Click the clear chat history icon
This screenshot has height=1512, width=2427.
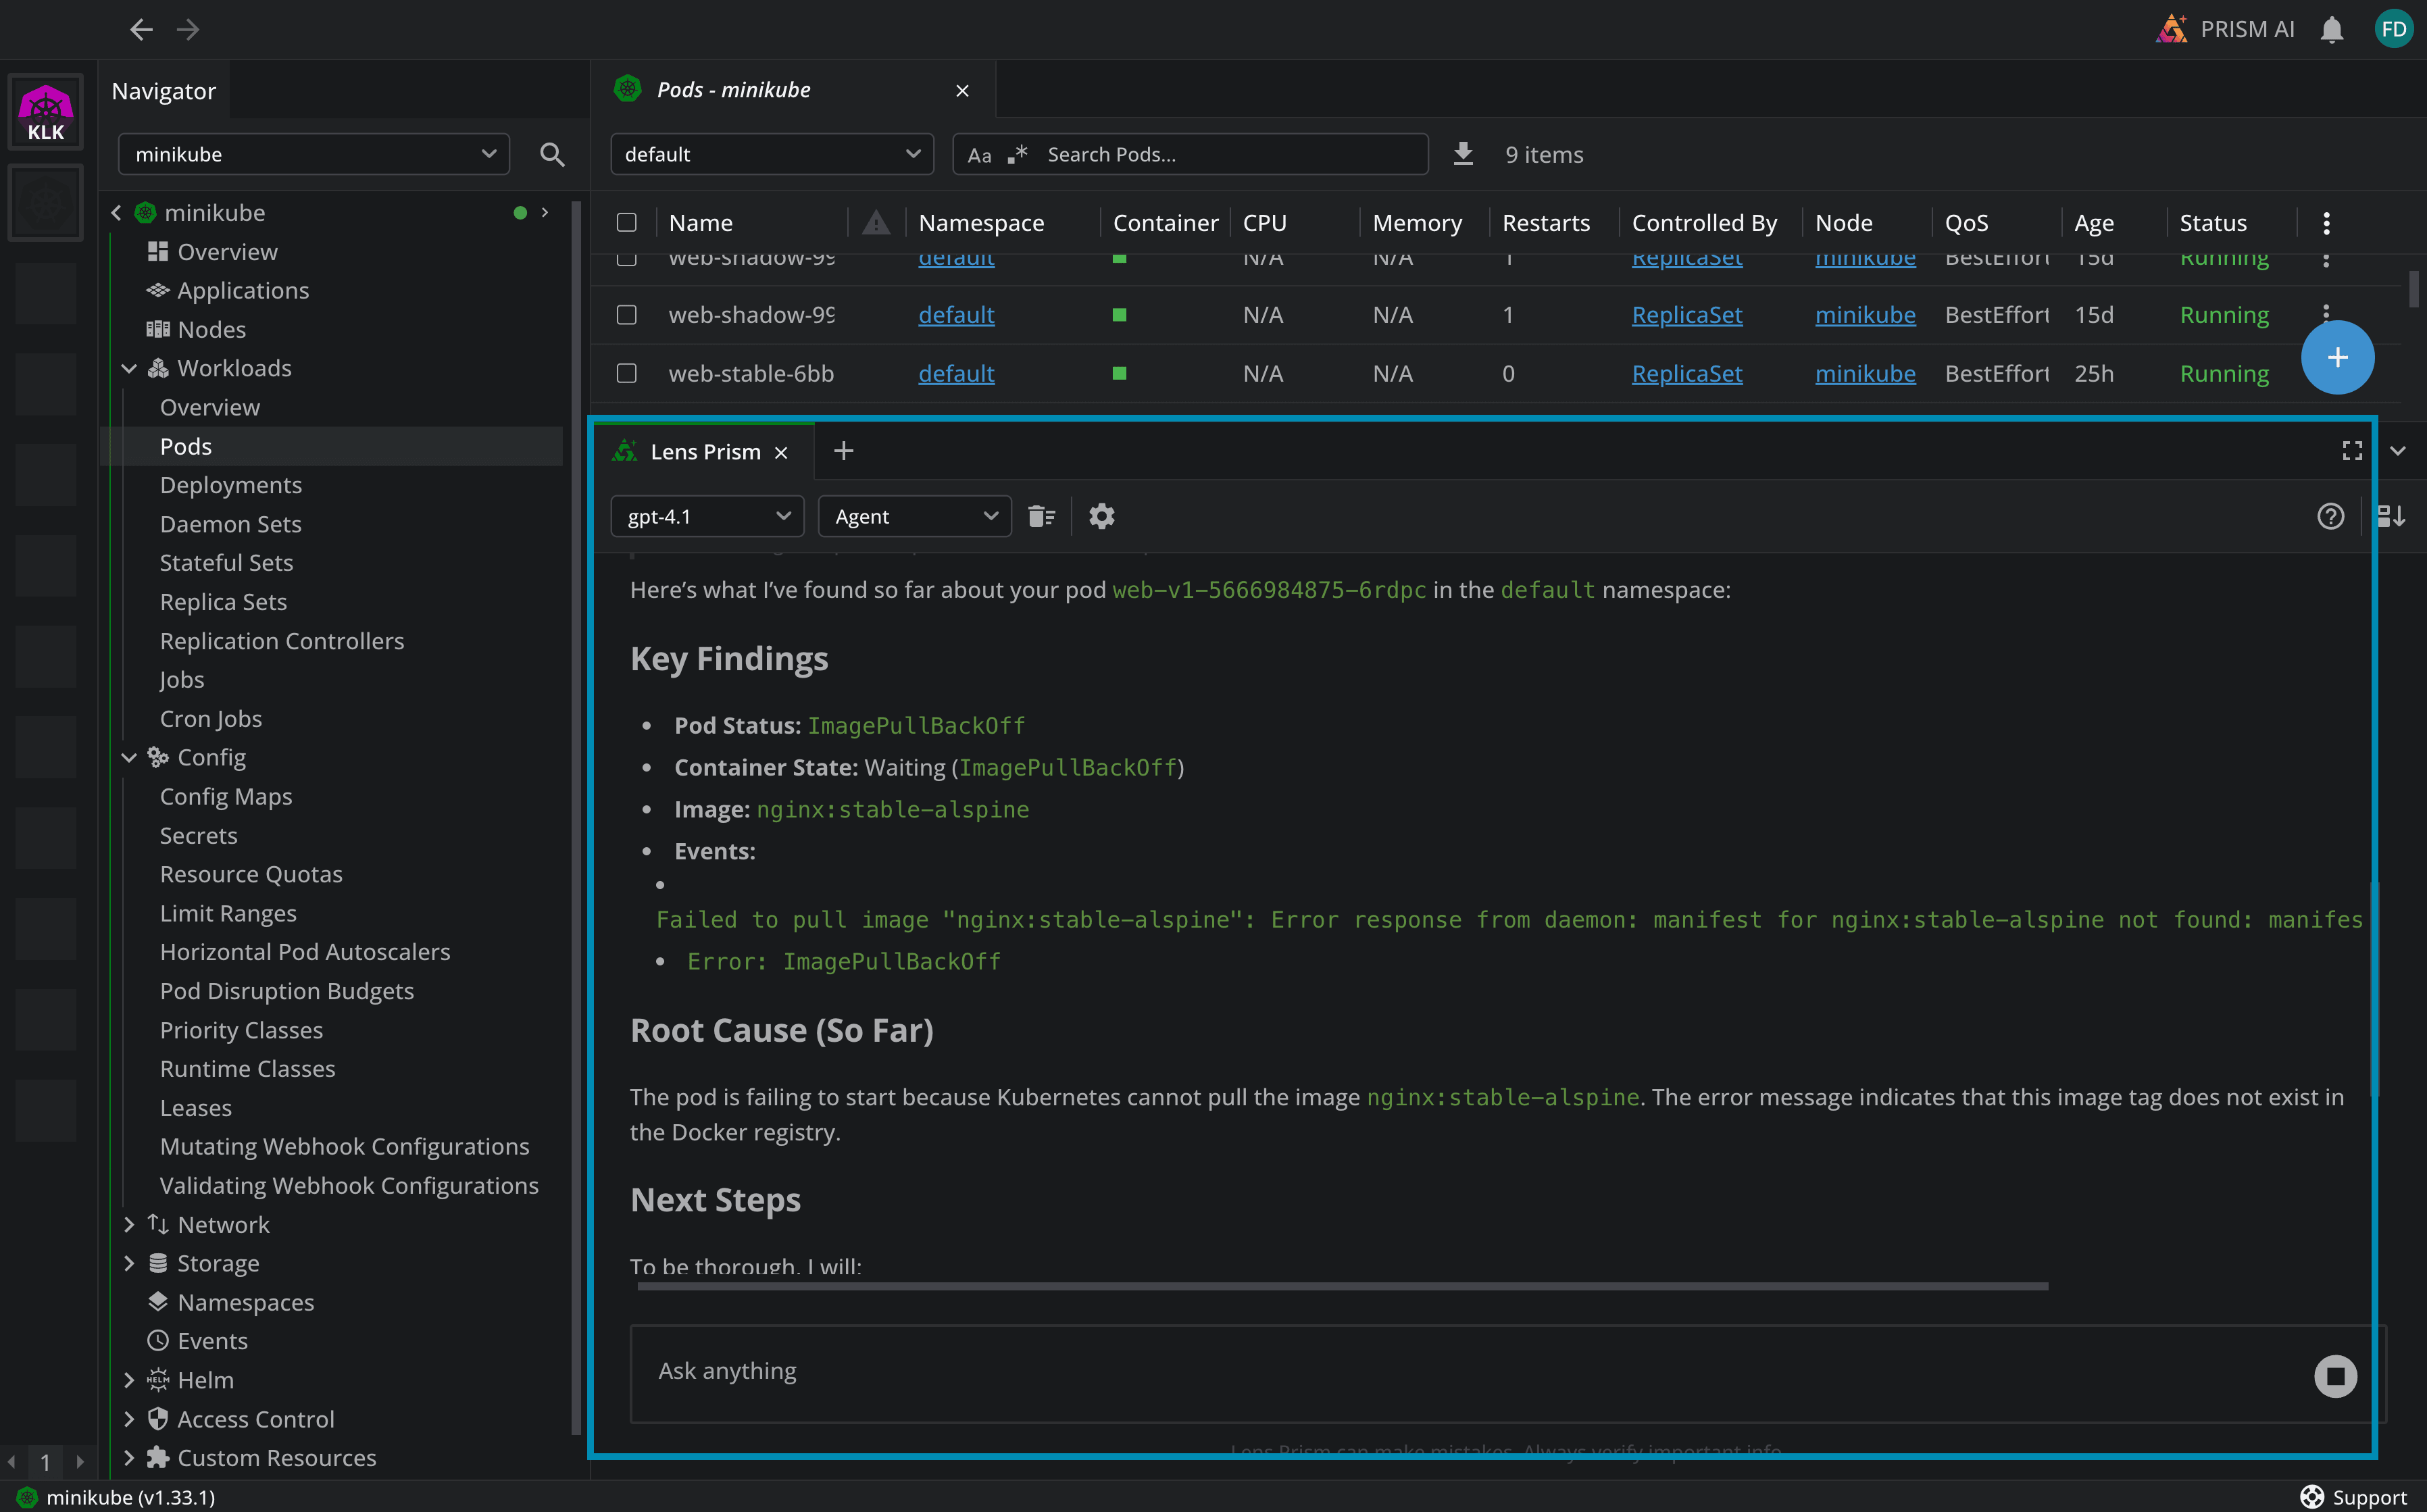[x=1041, y=516]
